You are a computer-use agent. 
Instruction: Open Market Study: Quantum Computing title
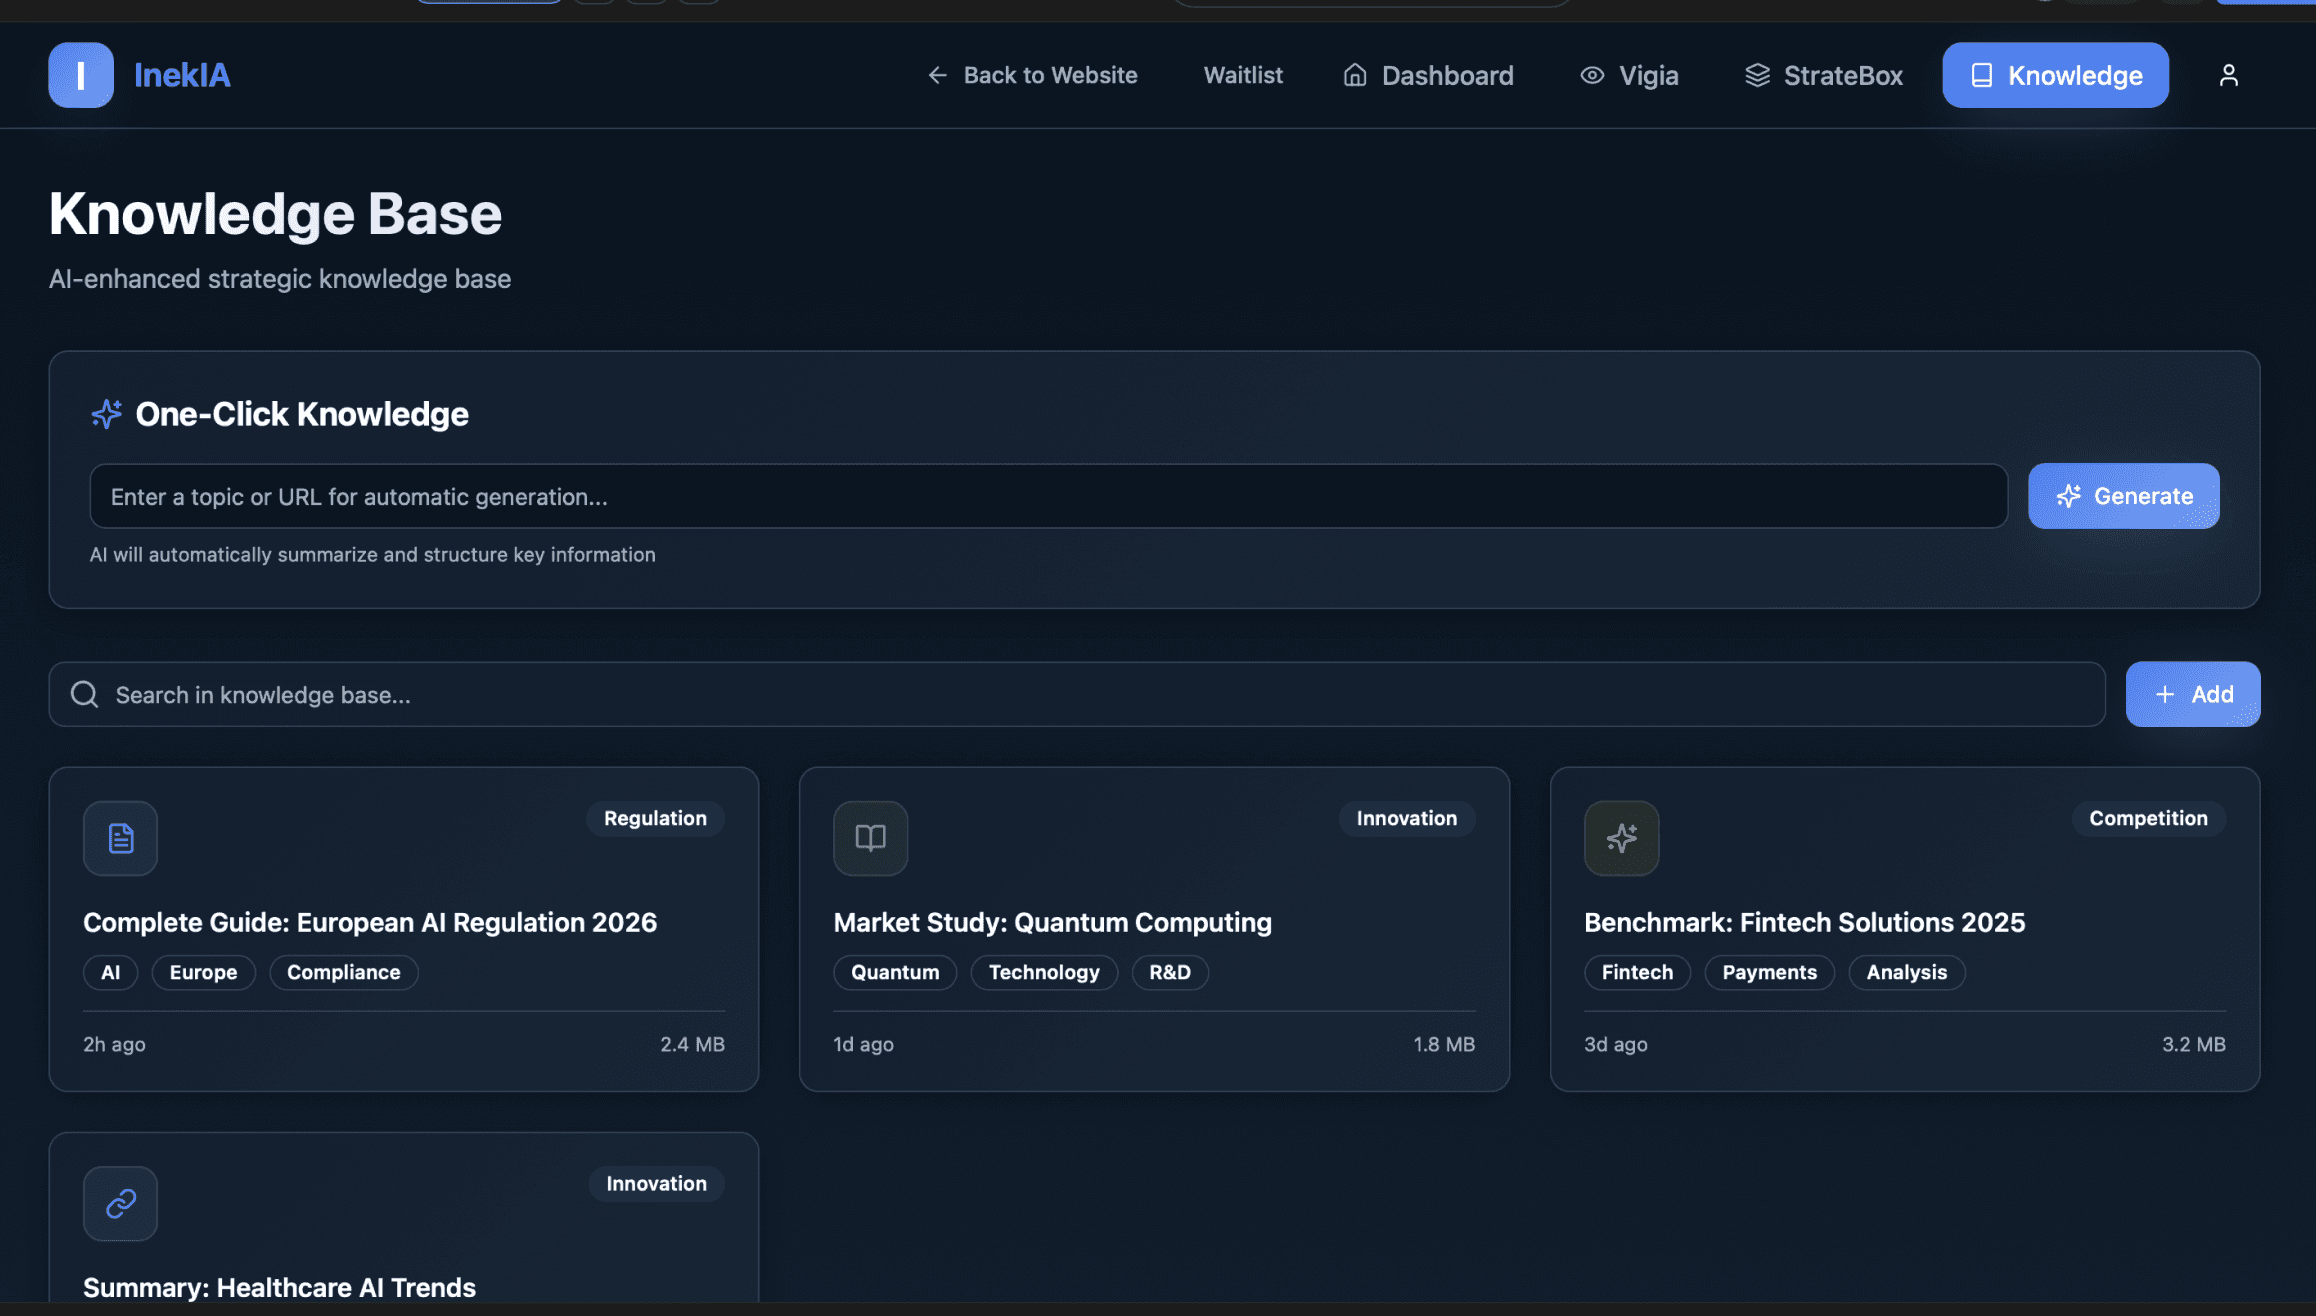1052,922
